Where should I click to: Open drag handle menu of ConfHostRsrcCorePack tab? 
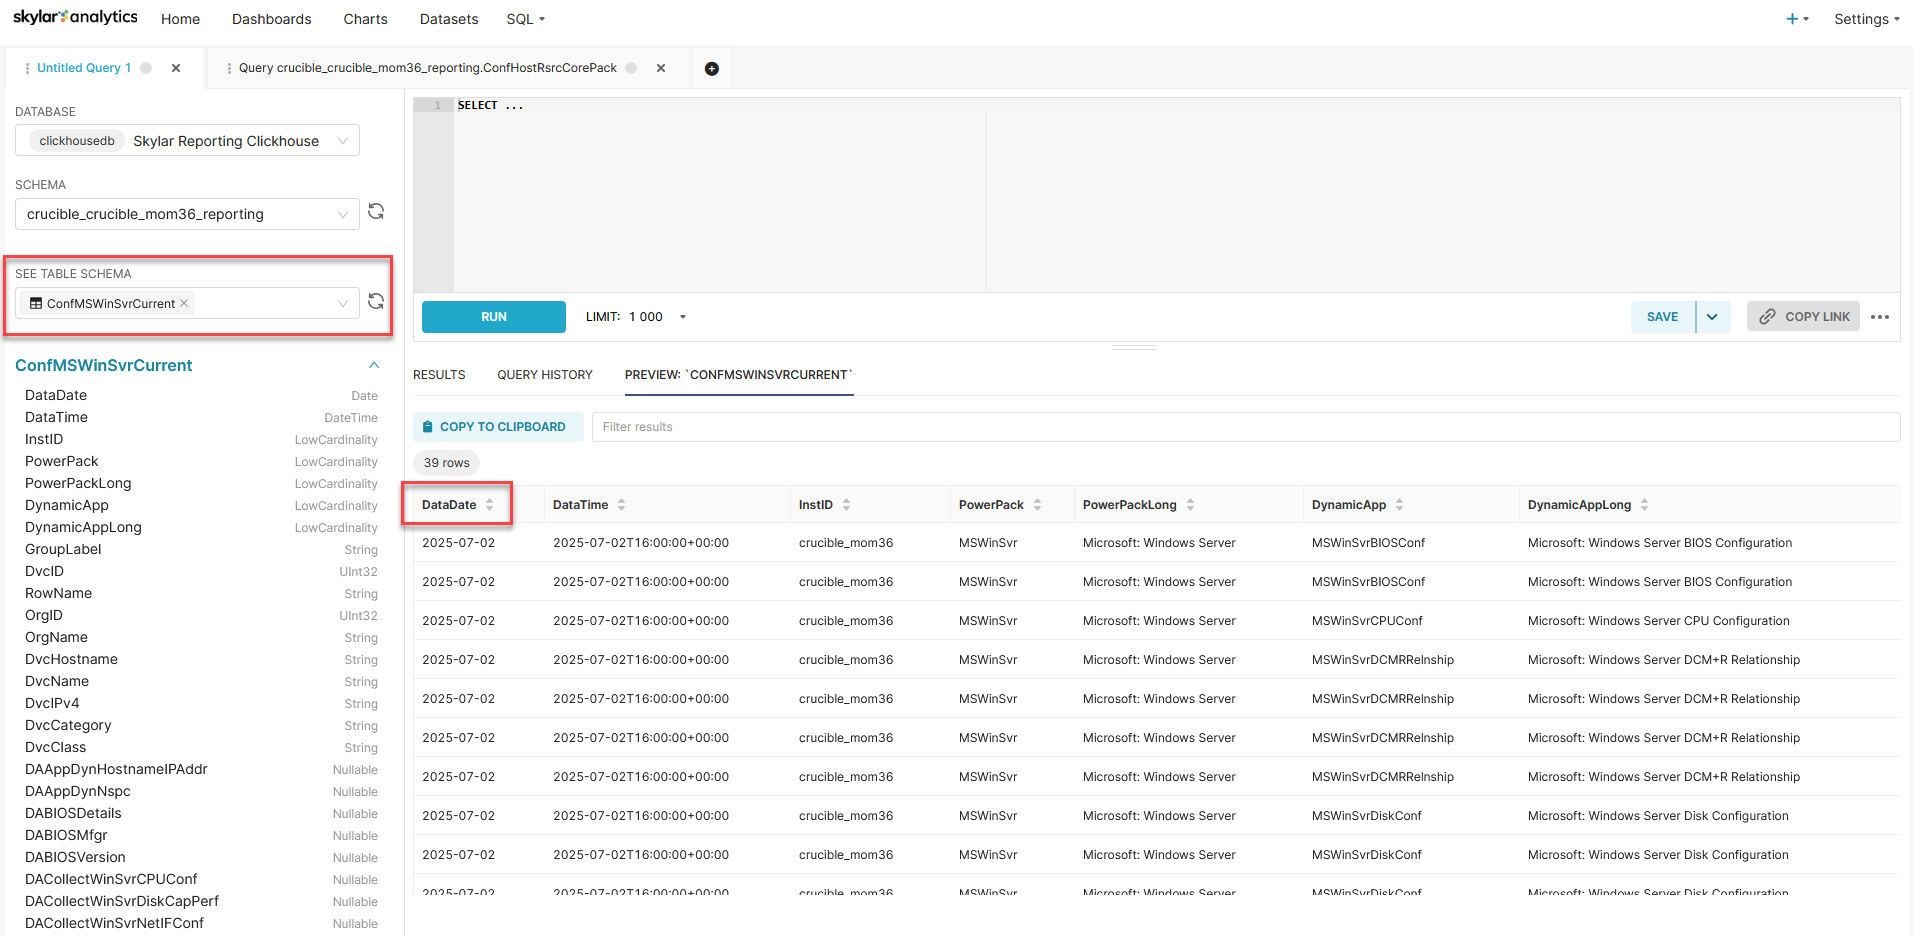coord(229,68)
